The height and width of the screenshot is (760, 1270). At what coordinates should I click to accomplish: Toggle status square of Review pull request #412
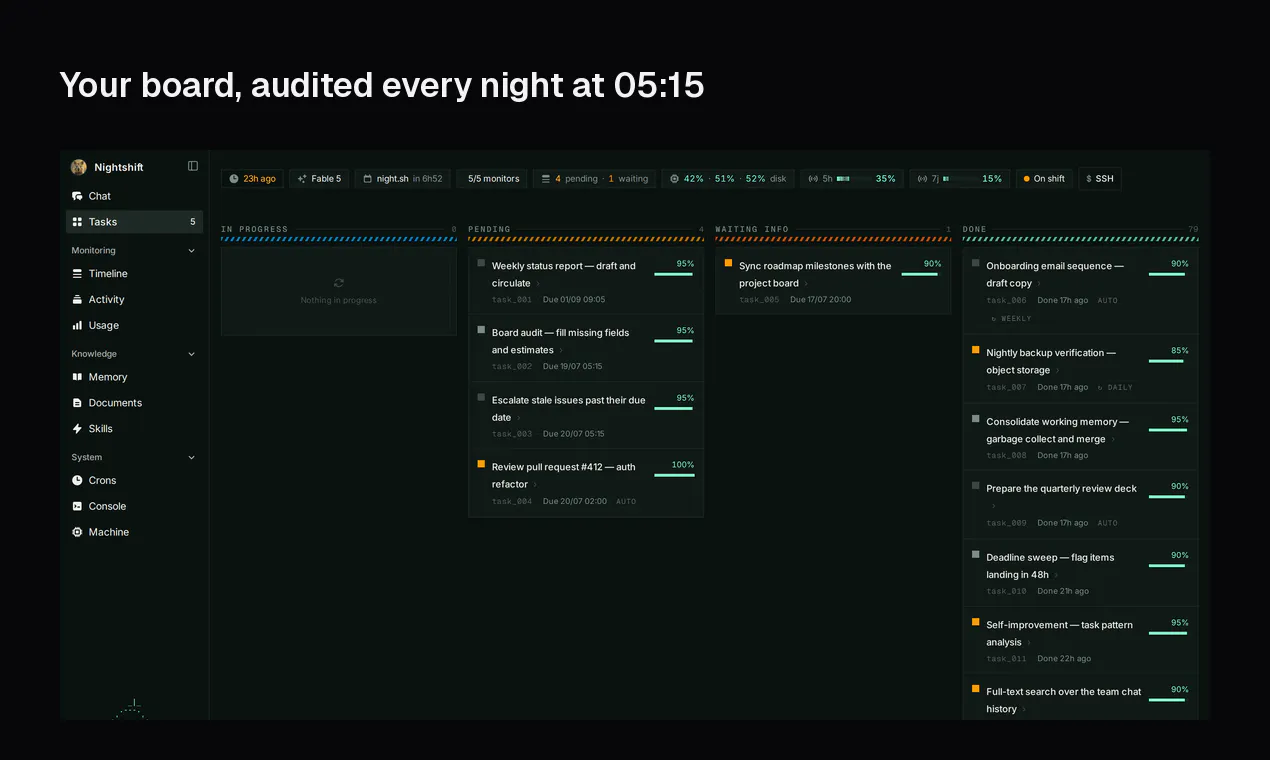tap(481, 464)
